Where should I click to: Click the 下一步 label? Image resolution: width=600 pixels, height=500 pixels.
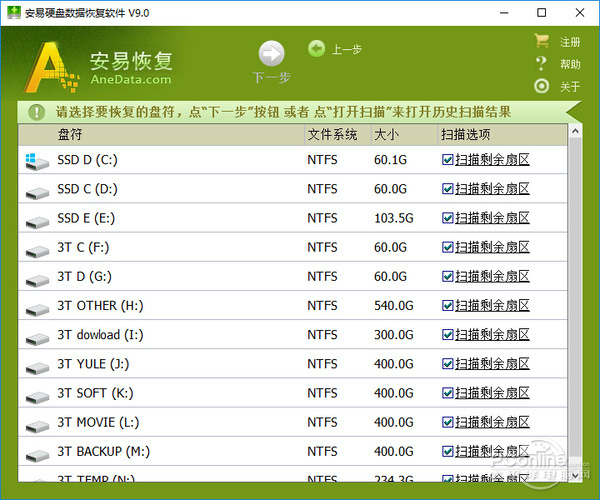pos(271,78)
